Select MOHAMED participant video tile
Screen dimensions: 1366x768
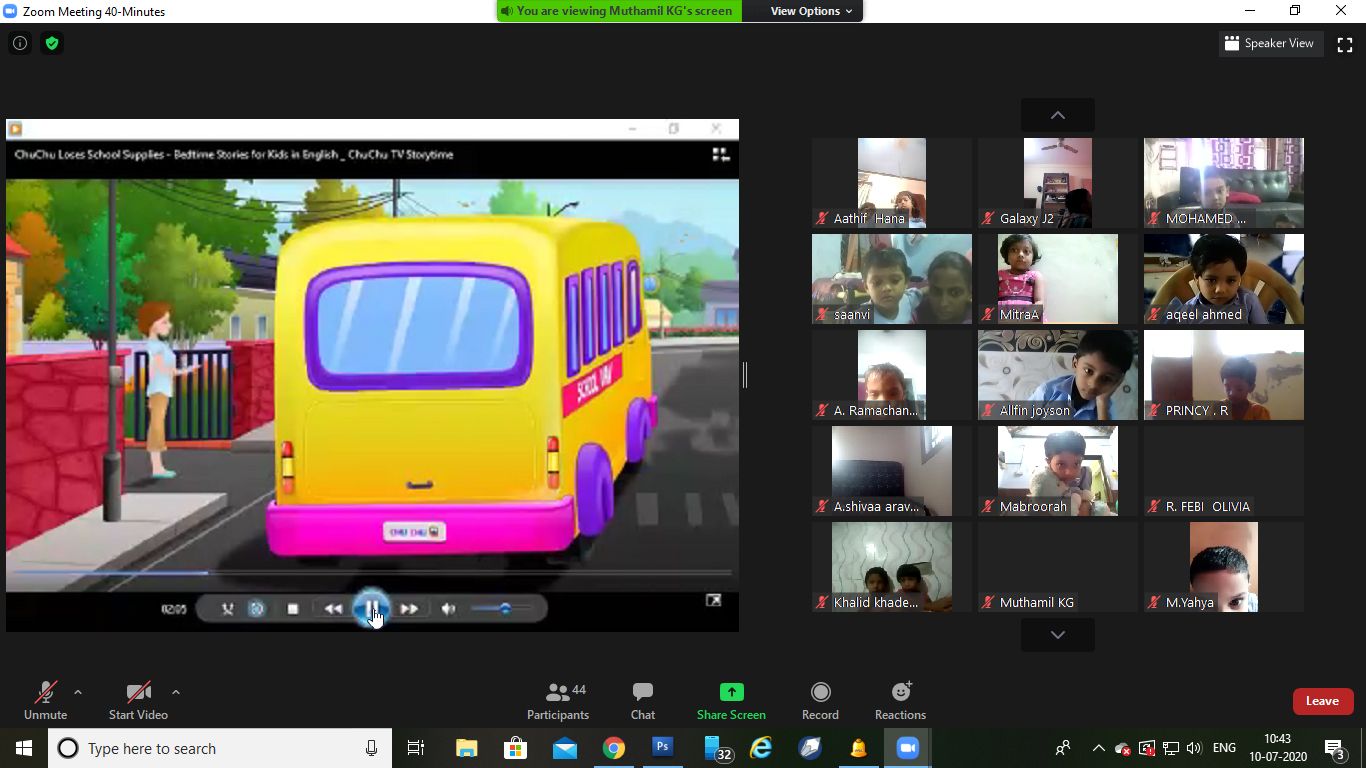click(x=1224, y=183)
